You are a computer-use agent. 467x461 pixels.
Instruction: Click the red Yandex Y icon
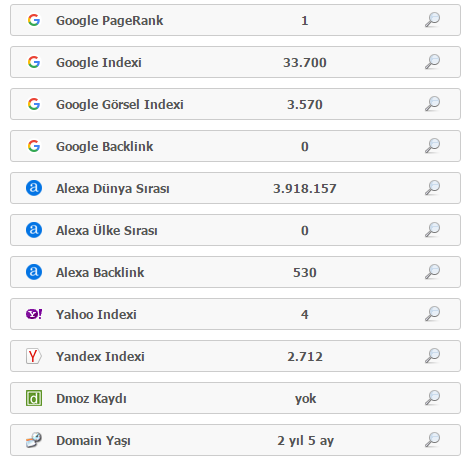tap(34, 356)
